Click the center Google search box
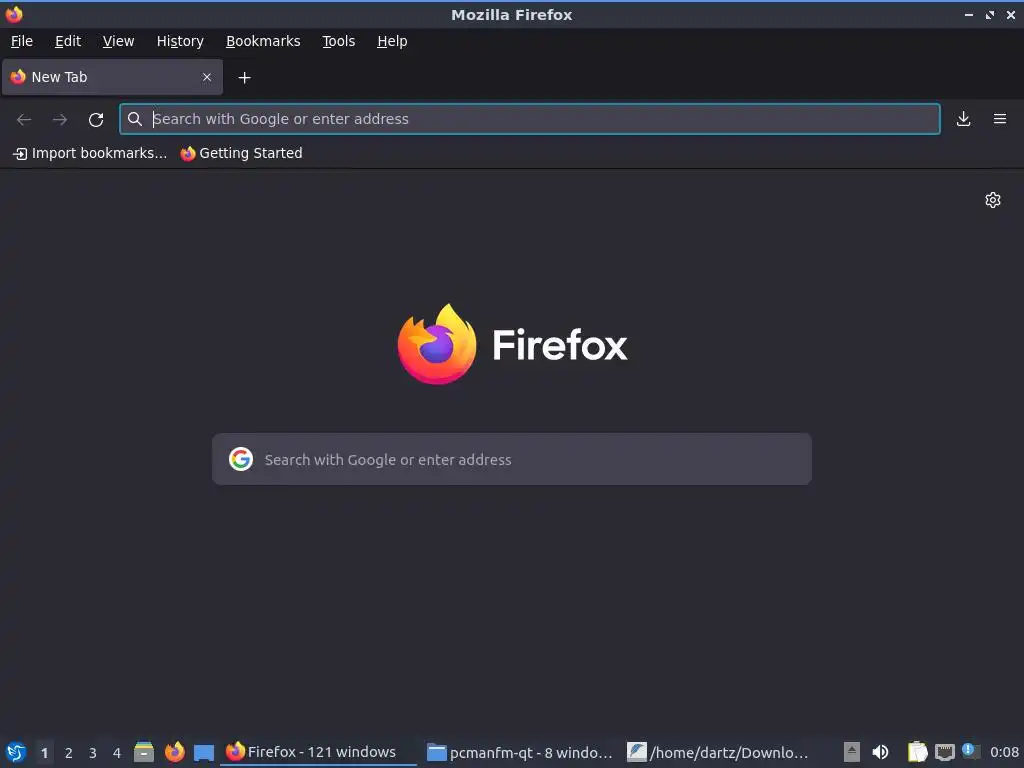Image resolution: width=1024 pixels, height=768 pixels. (512, 459)
